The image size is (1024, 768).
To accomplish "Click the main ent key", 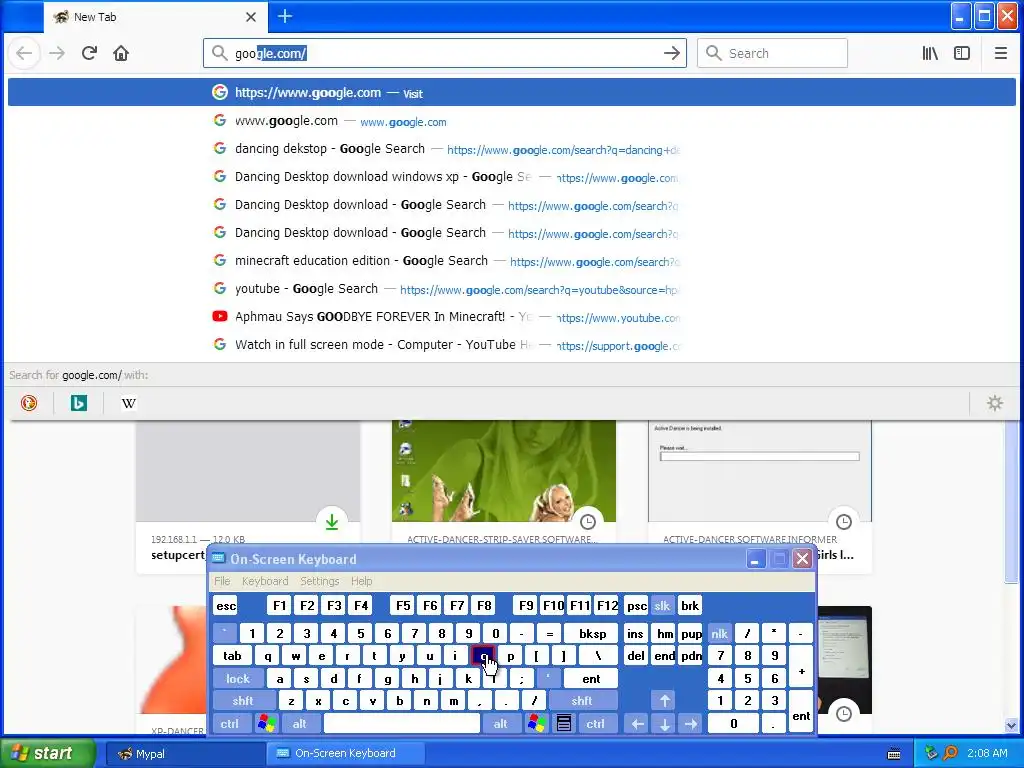I will [x=591, y=679].
